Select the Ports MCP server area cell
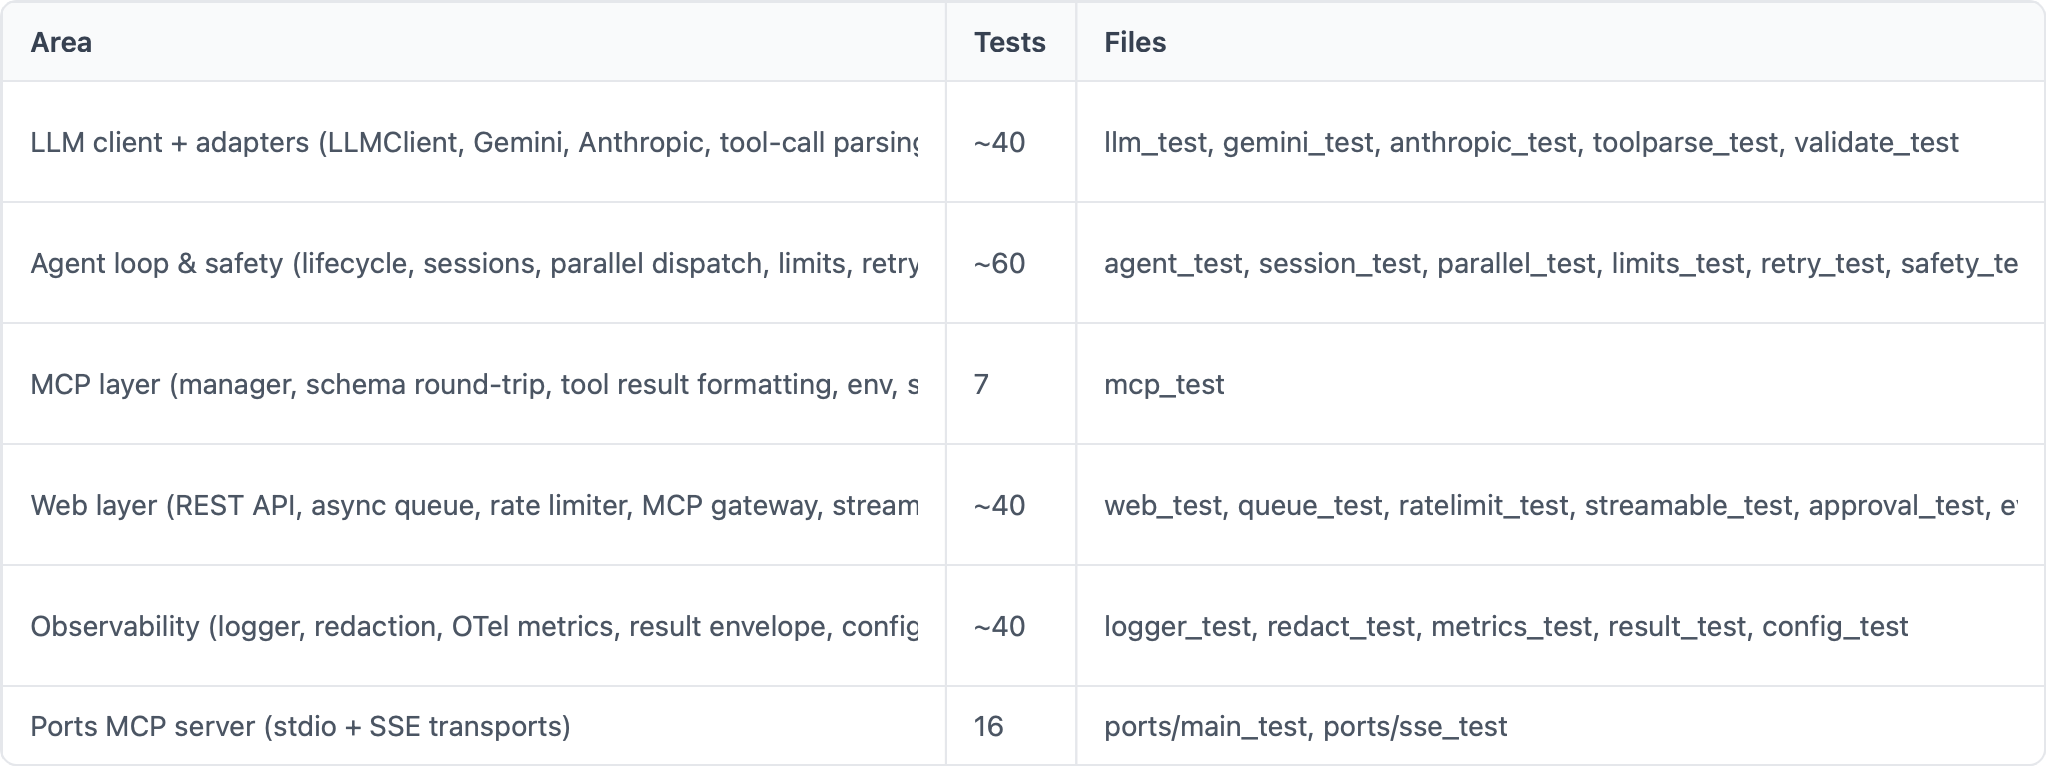The image size is (2046, 766). click(474, 726)
